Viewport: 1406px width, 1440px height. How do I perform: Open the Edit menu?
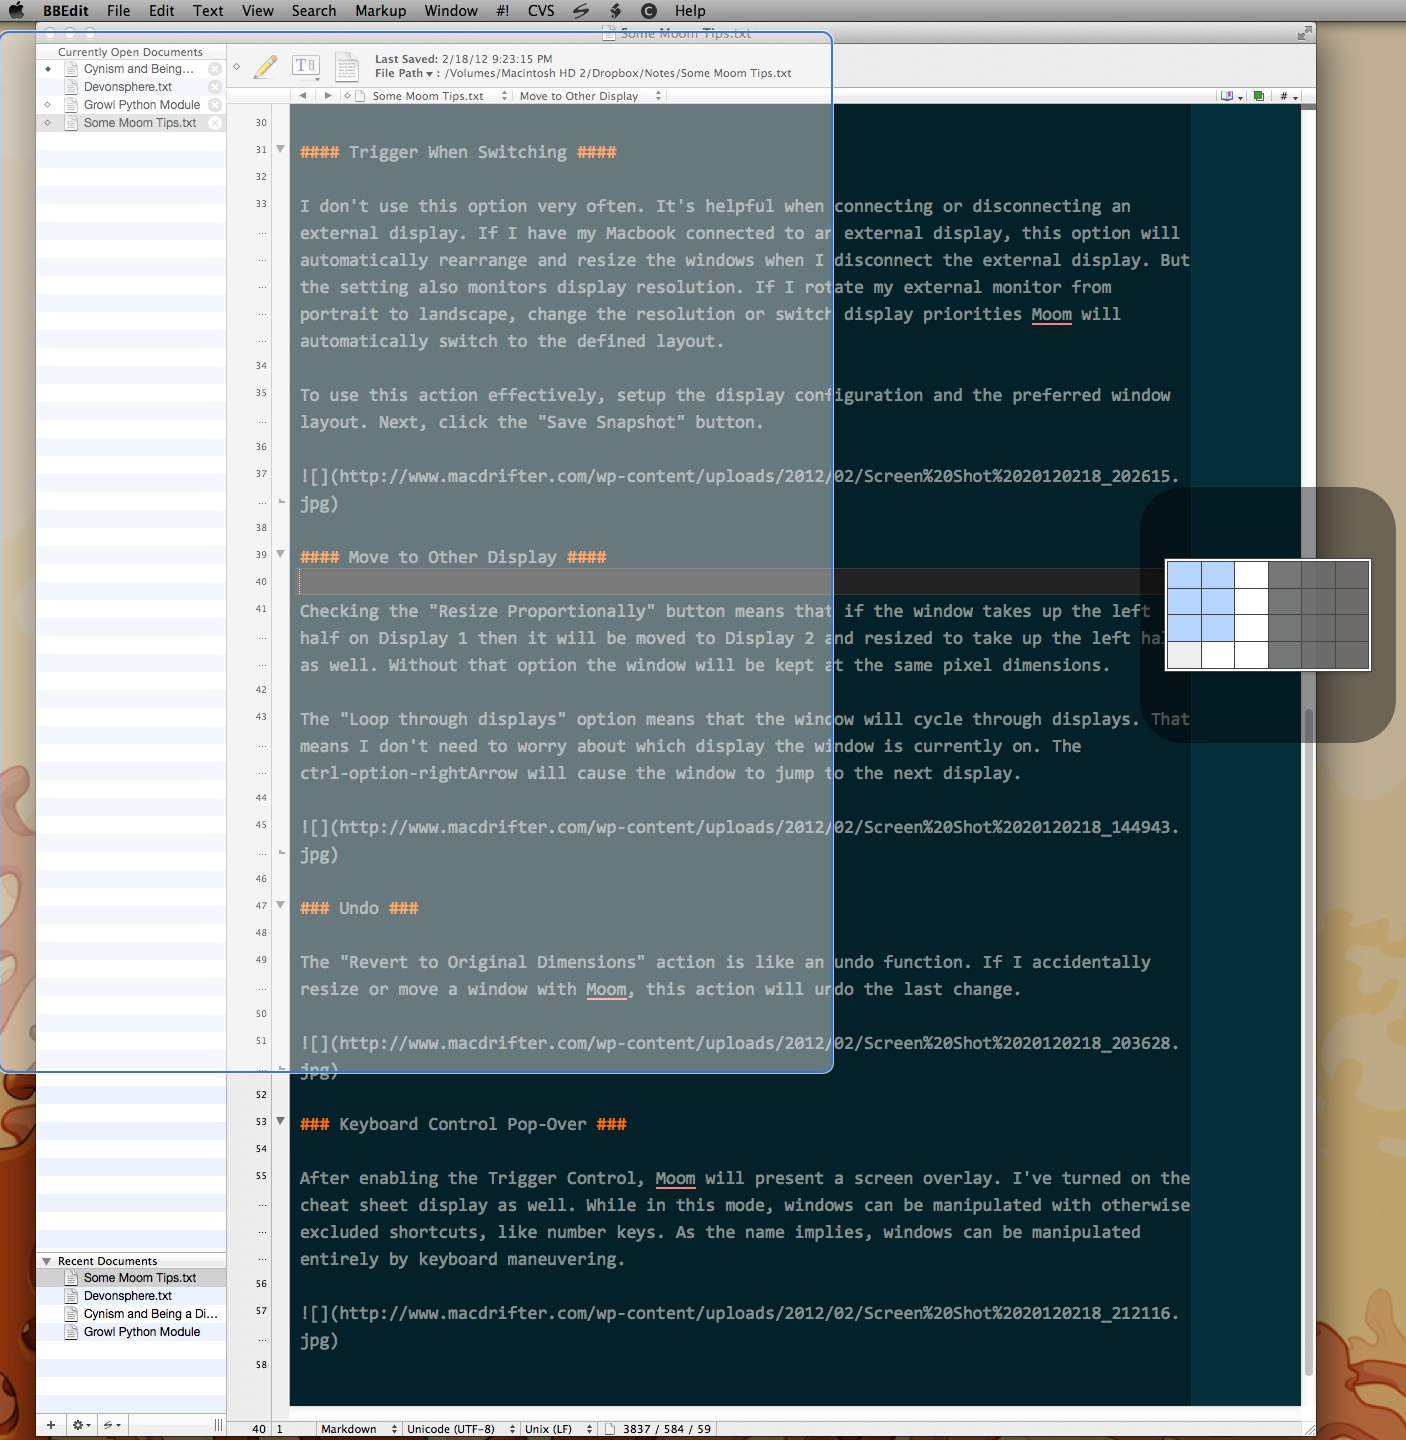point(162,11)
